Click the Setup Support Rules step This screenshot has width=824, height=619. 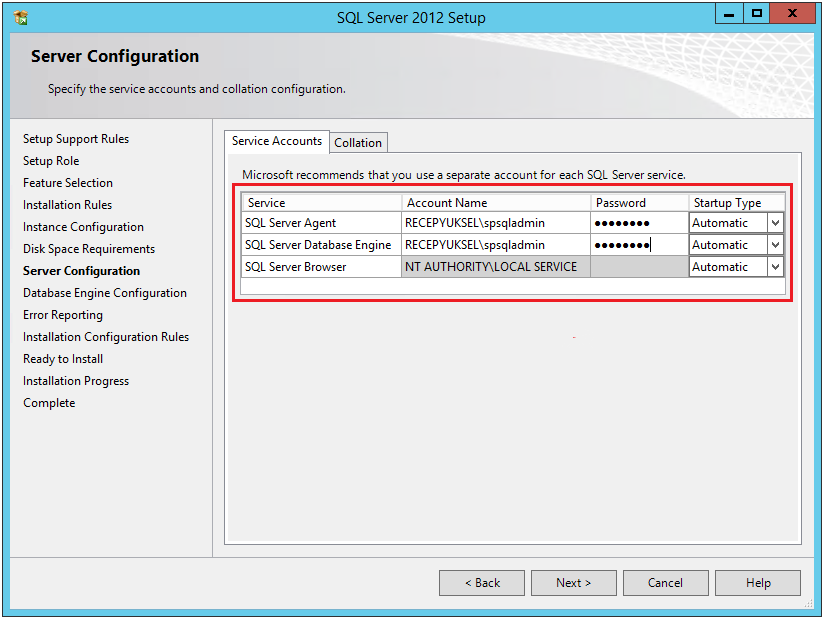pyautogui.click(x=76, y=139)
